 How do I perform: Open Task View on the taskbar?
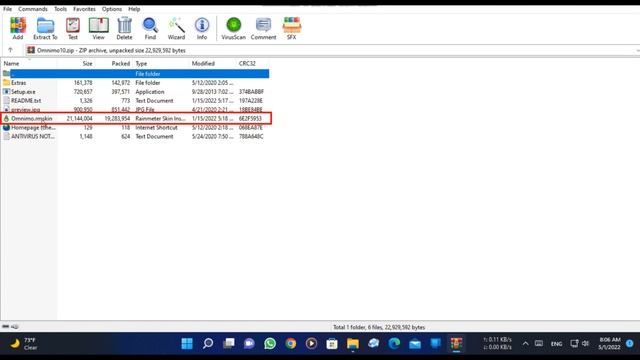[229, 344]
